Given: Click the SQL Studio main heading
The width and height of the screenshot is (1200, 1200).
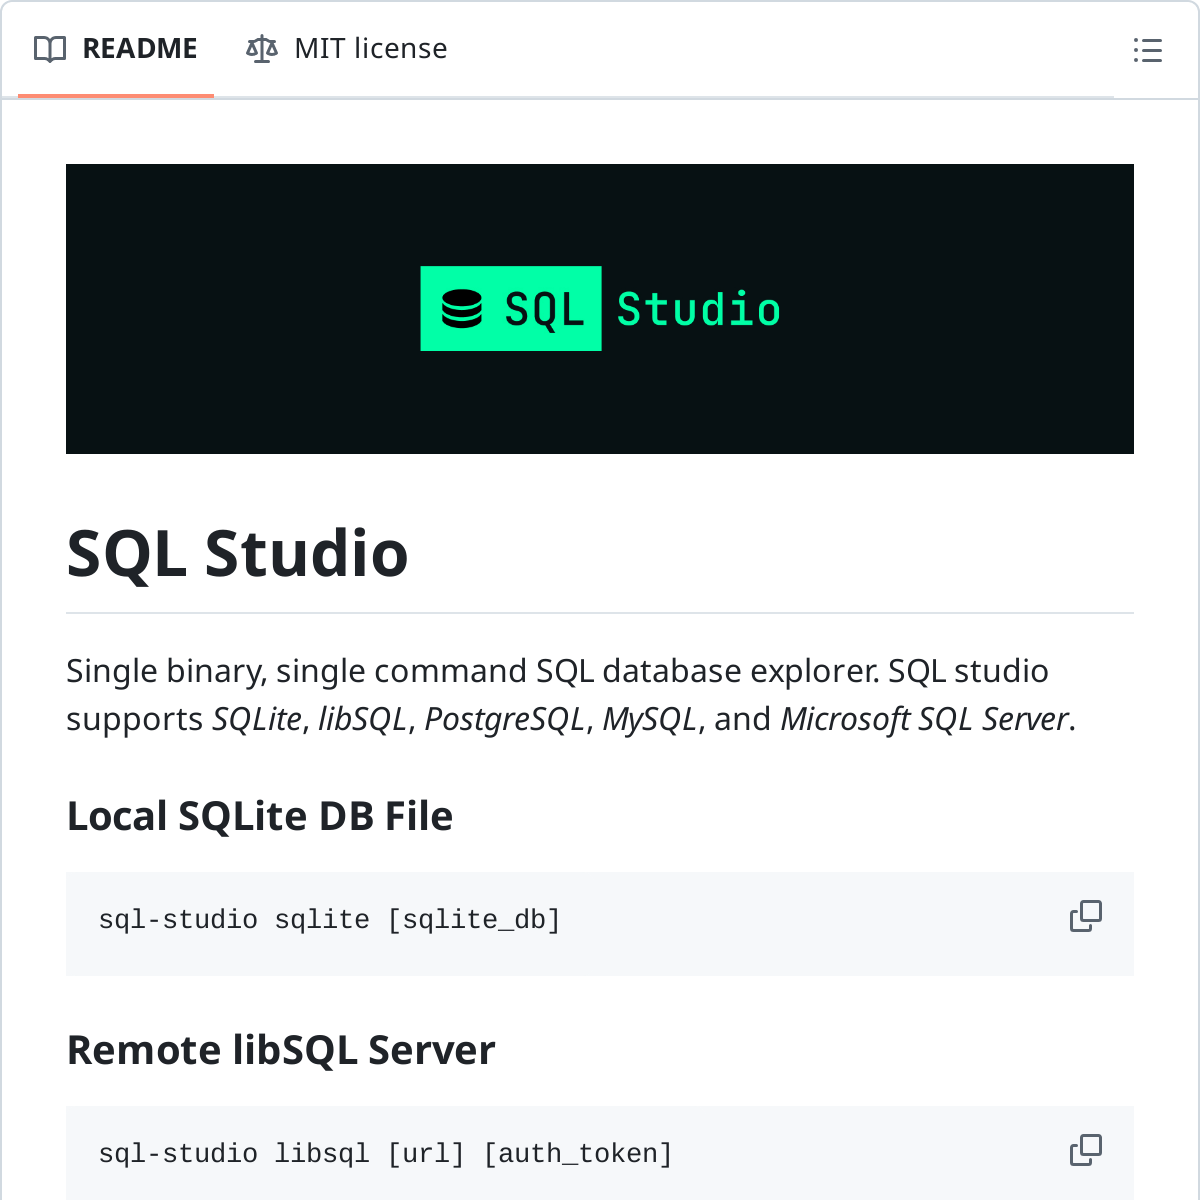Looking at the screenshot, I should [x=237, y=553].
